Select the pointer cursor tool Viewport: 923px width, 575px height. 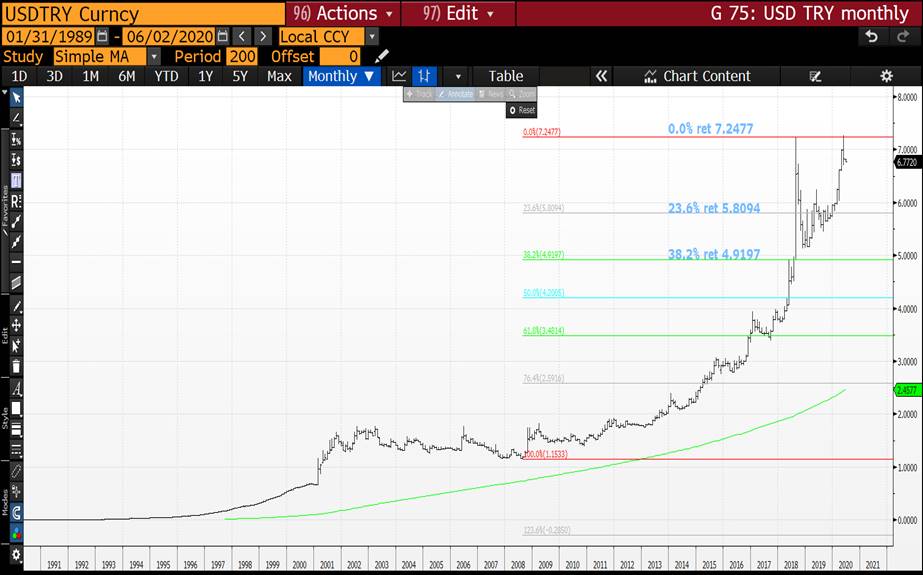[x=16, y=97]
